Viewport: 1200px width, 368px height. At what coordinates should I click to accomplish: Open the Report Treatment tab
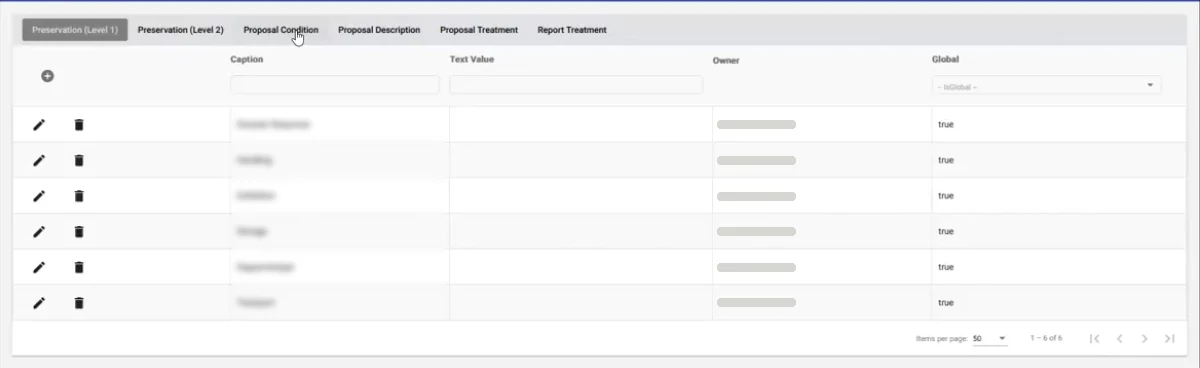pos(572,30)
